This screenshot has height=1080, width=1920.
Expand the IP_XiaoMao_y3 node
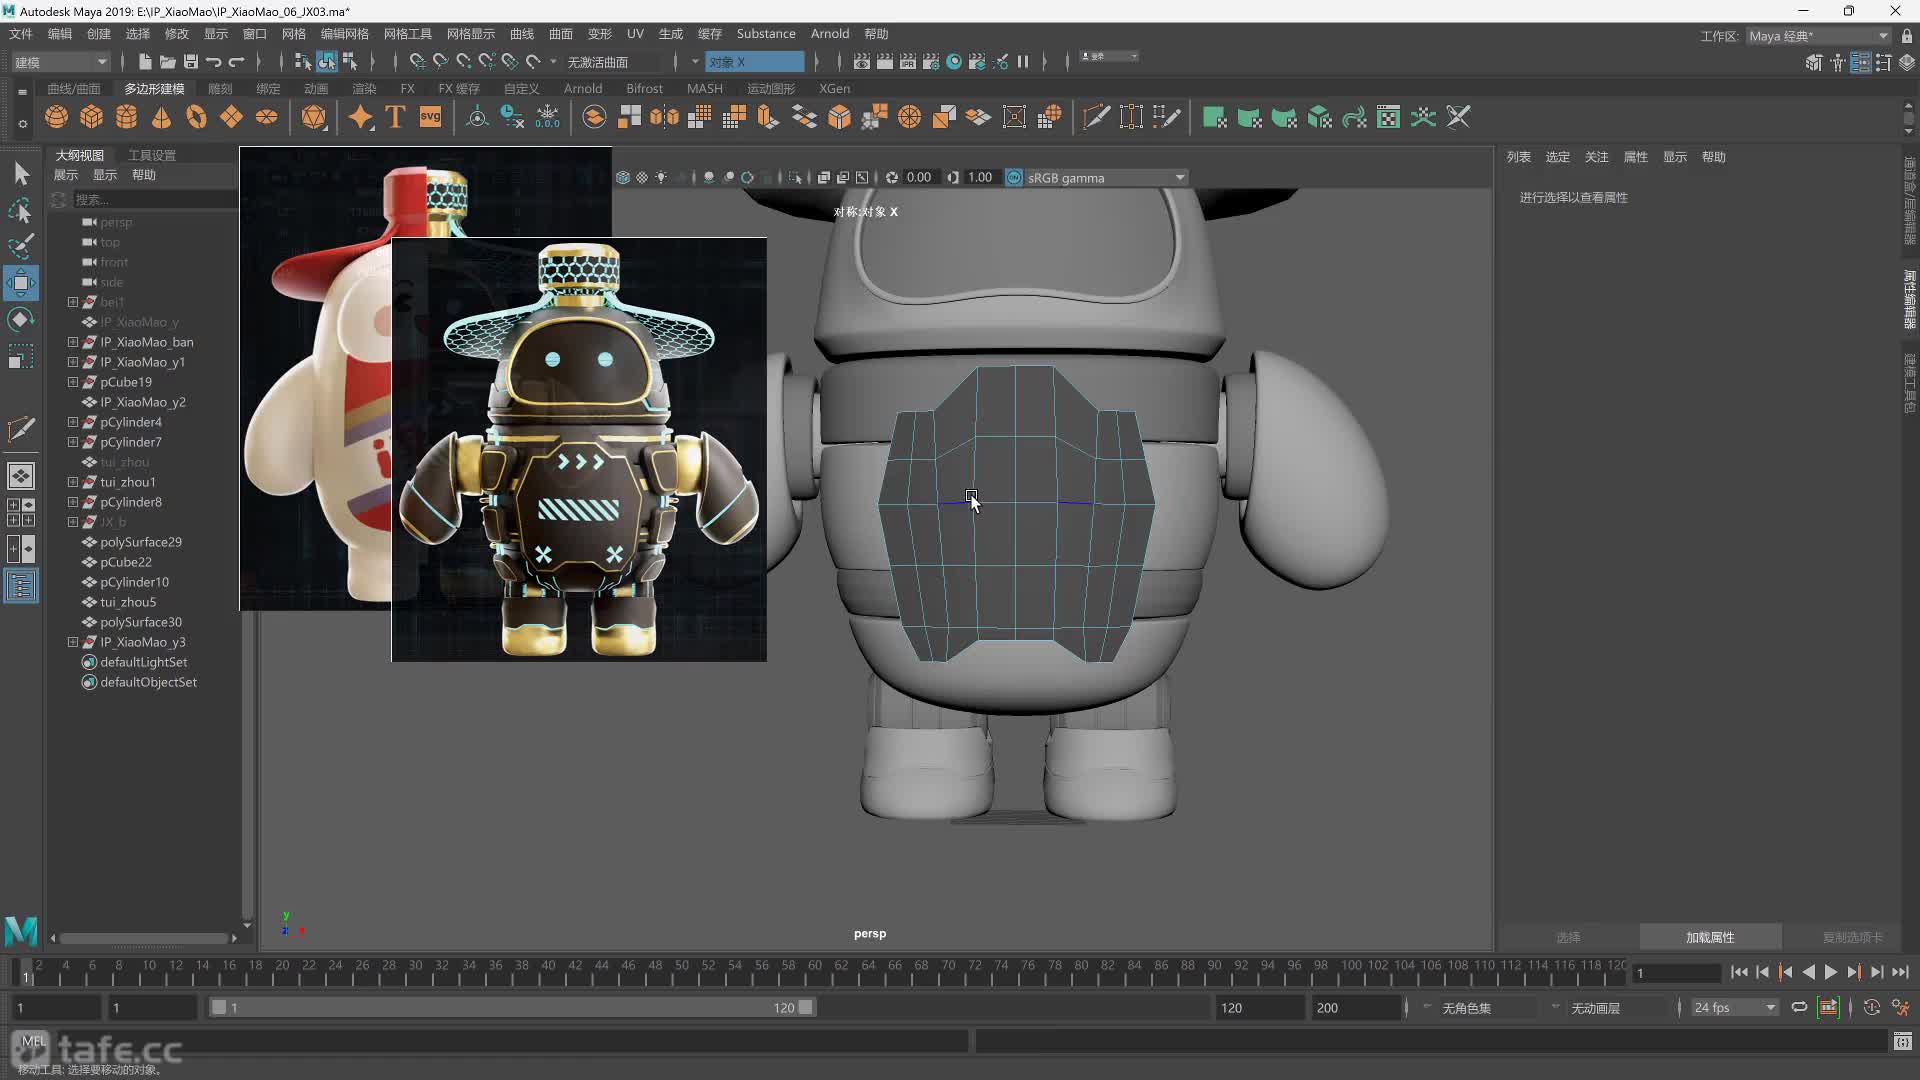pos(73,642)
